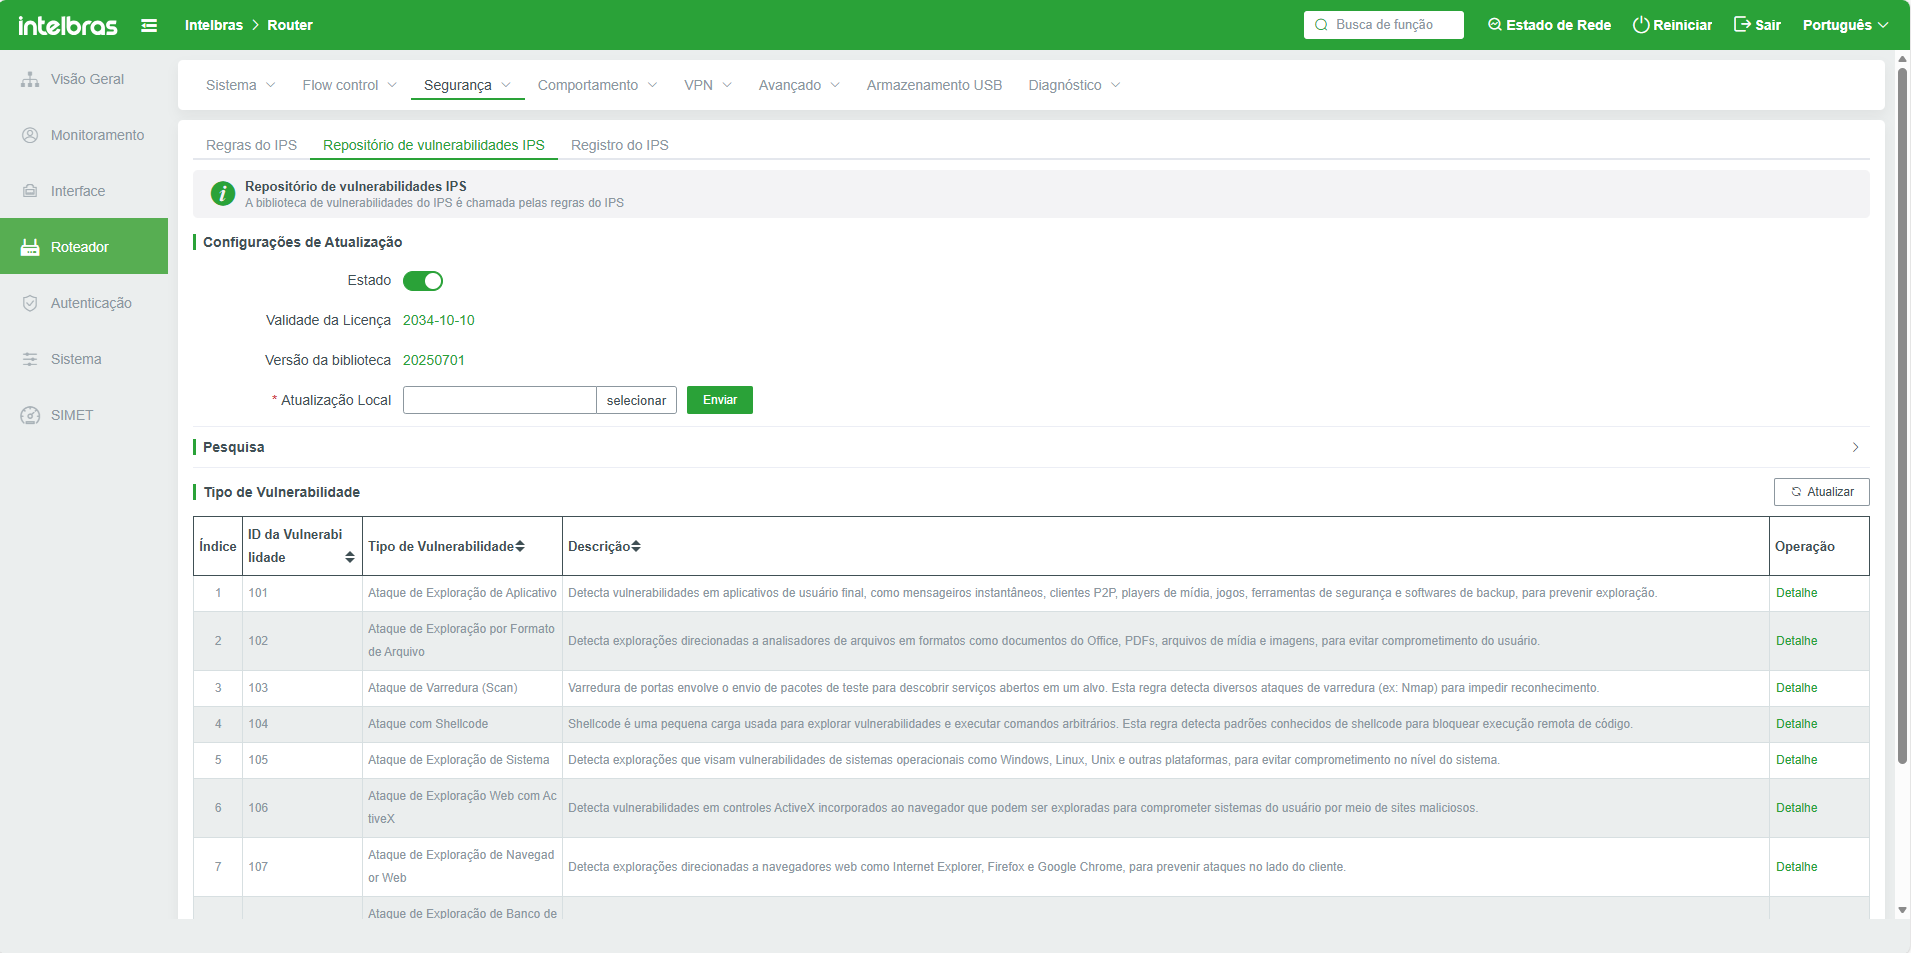Open the Monitoramento sidebar section
Viewport: 1911px width, 953px height.
[x=96, y=135]
